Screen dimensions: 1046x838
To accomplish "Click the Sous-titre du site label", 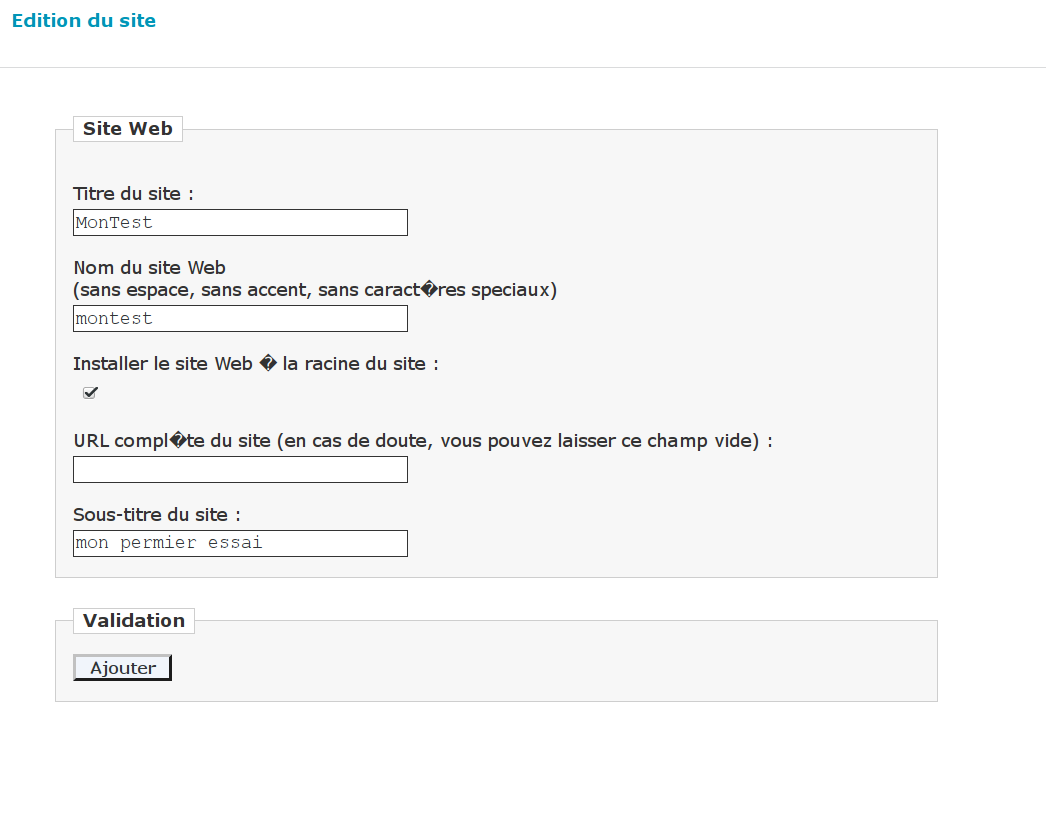I will click(x=157, y=515).
